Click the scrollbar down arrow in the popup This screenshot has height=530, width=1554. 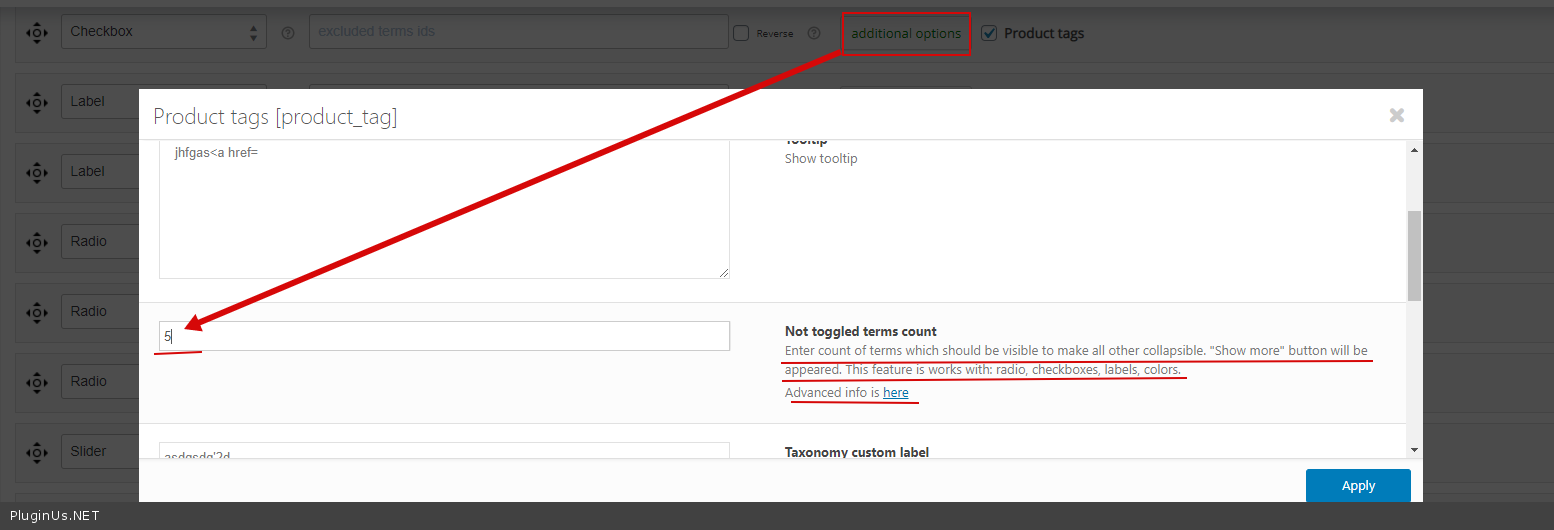click(x=1413, y=451)
